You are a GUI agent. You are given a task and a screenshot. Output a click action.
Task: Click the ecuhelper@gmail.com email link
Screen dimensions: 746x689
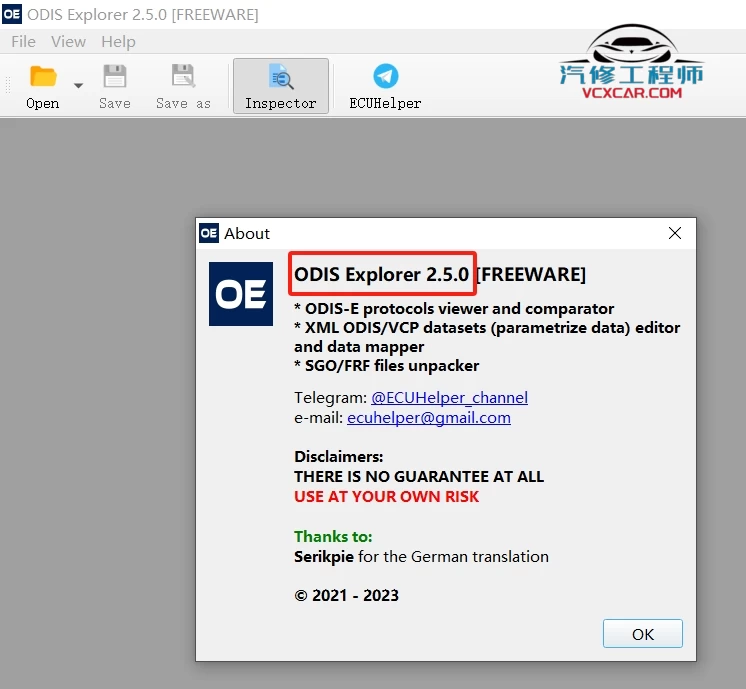(x=429, y=417)
